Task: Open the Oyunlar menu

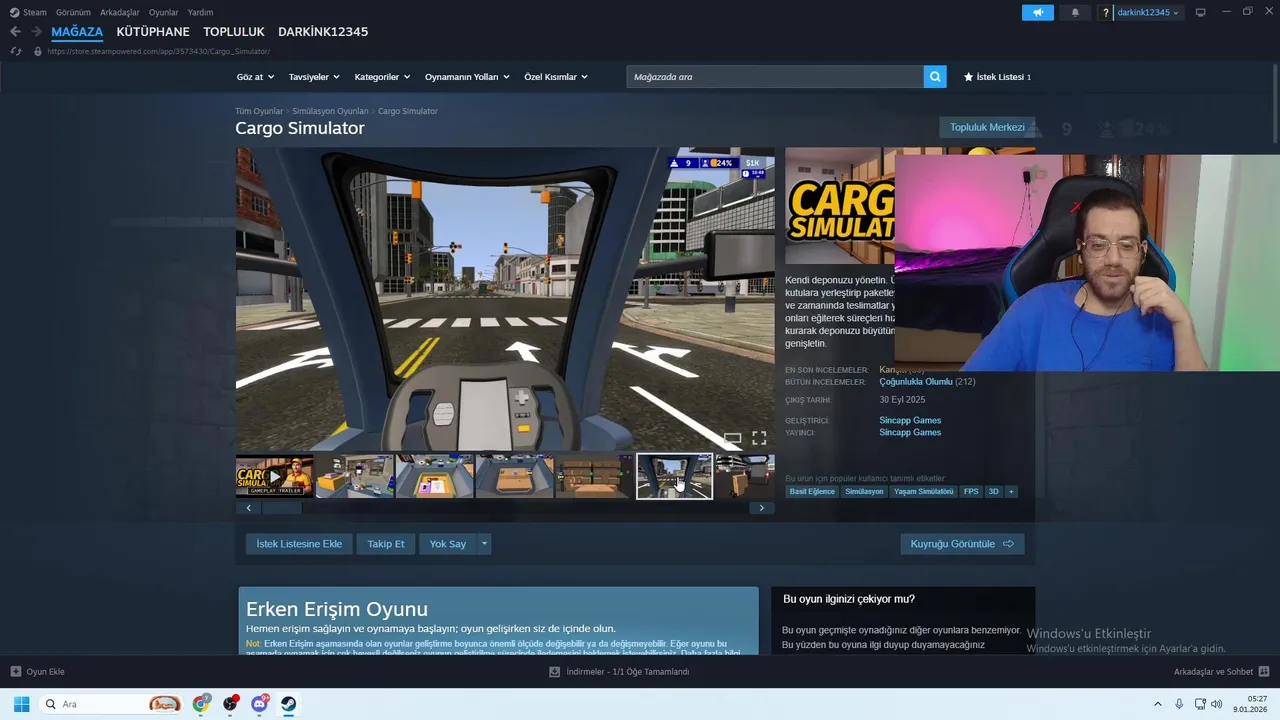Action: pos(164,12)
